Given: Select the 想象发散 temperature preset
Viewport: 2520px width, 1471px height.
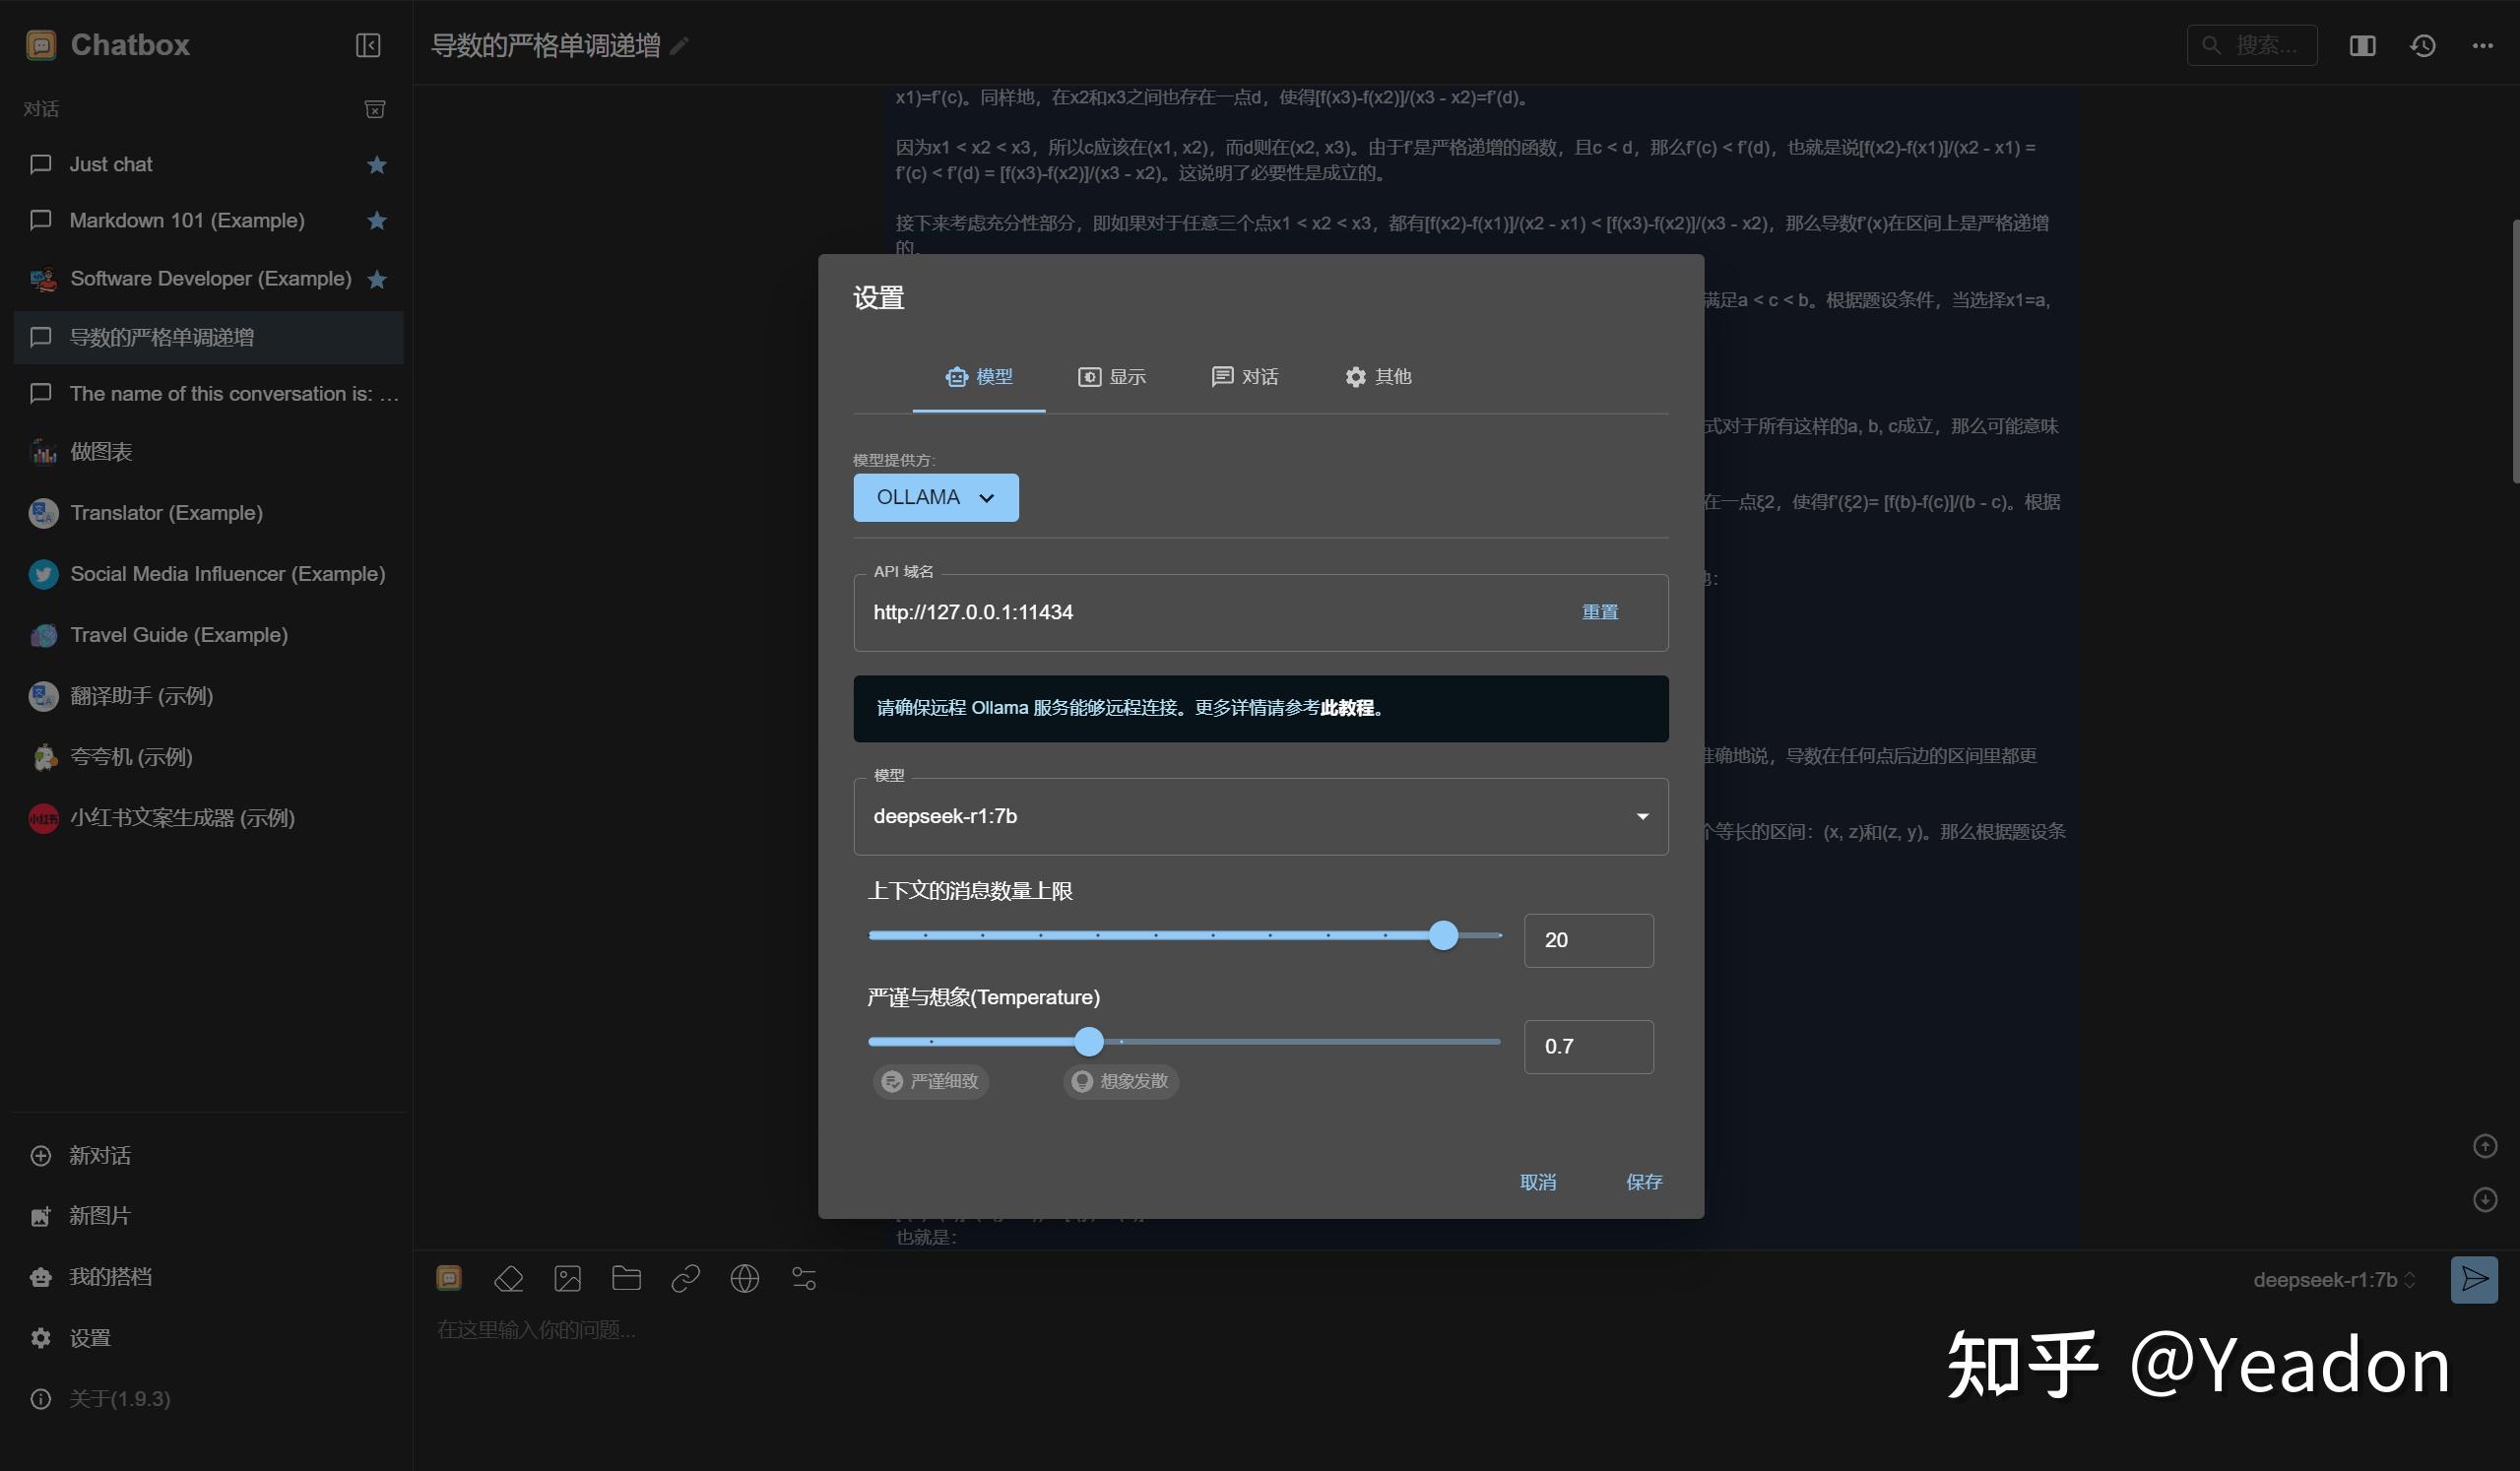Looking at the screenshot, I should click(x=1120, y=1081).
